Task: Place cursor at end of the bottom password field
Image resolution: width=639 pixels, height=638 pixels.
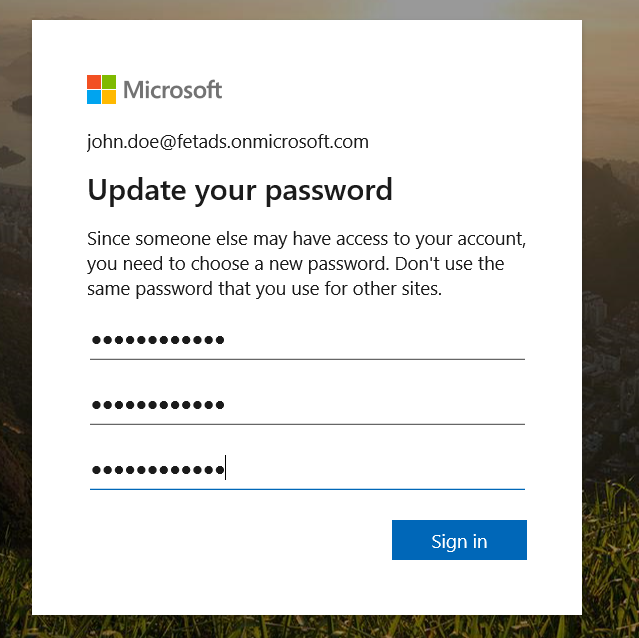Action: [x=226, y=469]
